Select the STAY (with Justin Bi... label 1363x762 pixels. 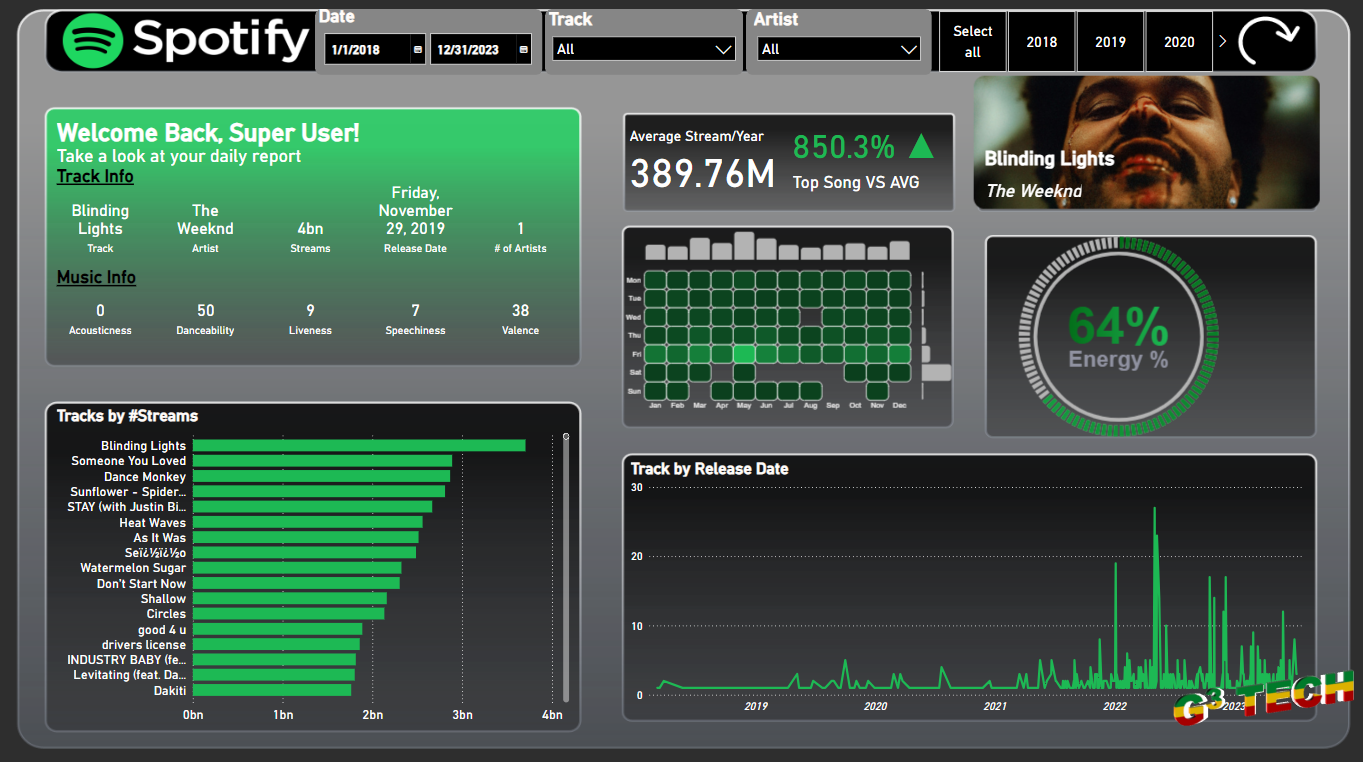pyautogui.click(x=127, y=507)
